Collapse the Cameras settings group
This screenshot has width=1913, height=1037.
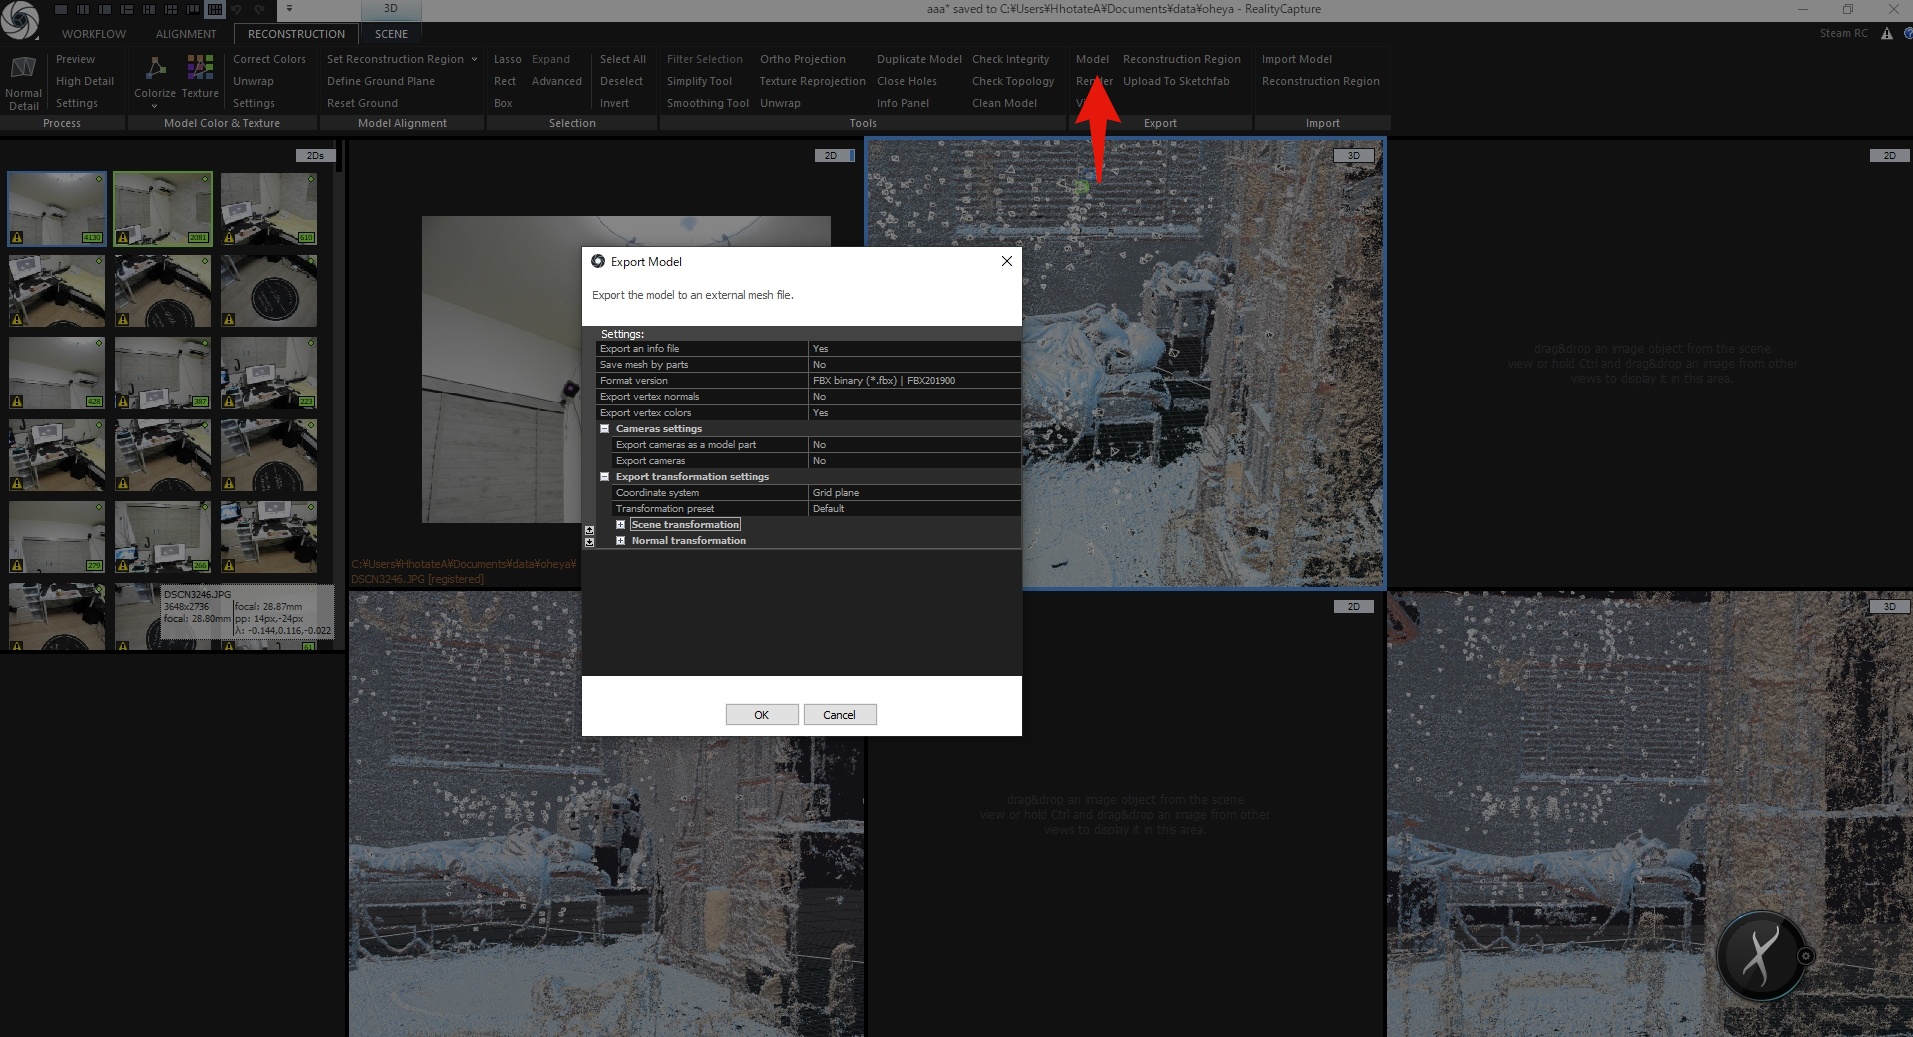(604, 429)
